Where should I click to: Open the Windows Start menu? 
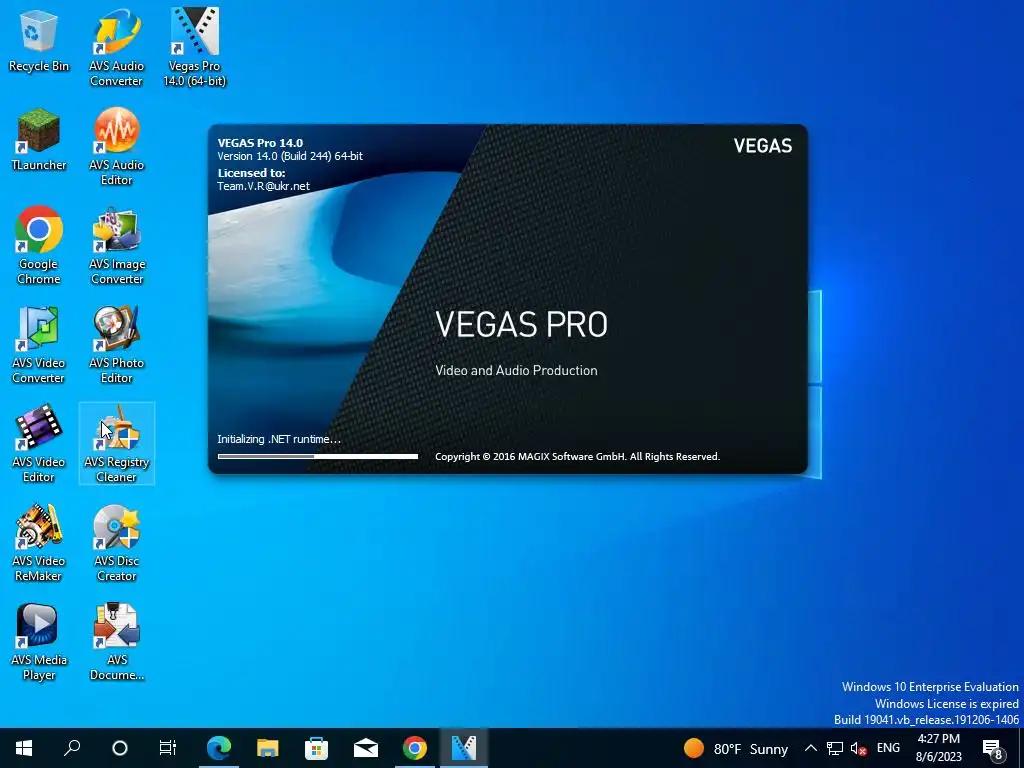point(24,748)
